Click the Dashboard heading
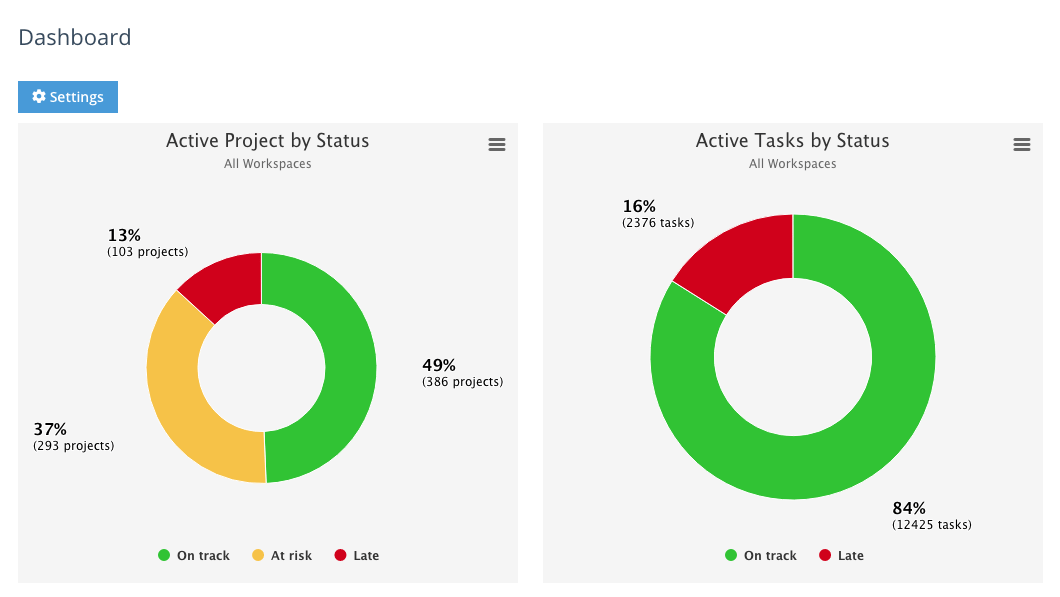 click(x=74, y=37)
